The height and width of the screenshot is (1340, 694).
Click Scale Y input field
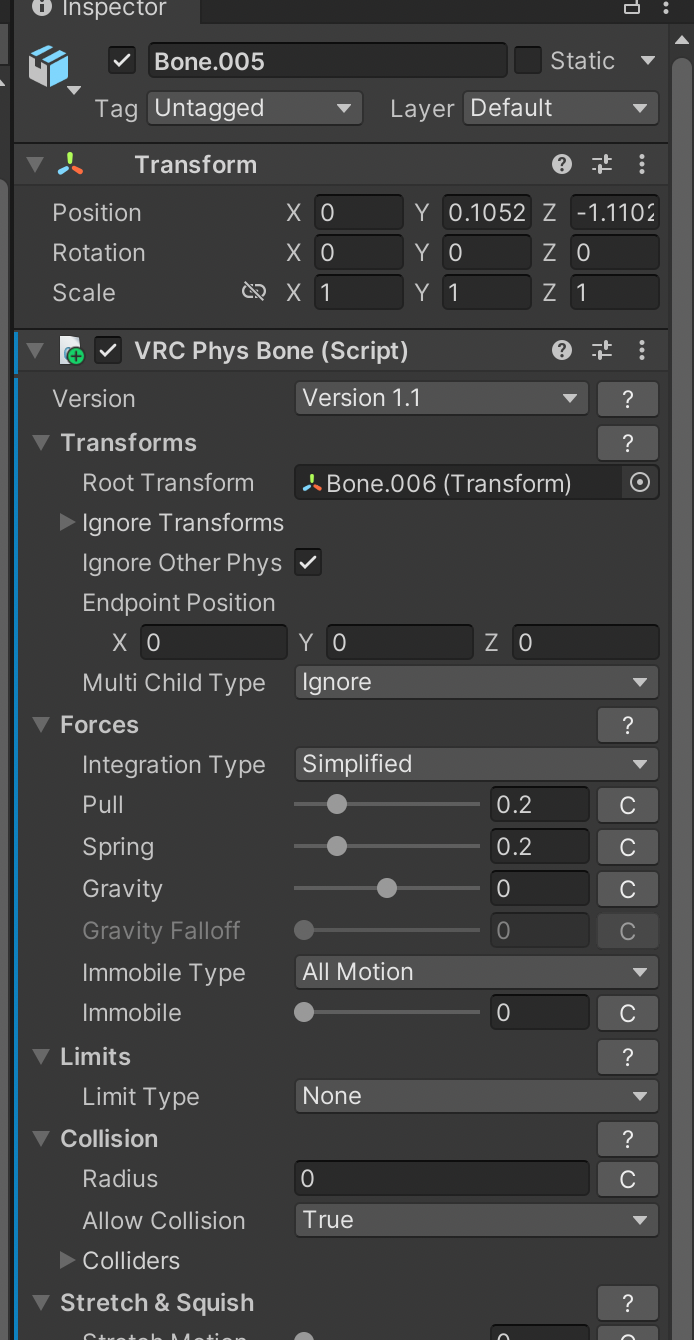tap(486, 292)
